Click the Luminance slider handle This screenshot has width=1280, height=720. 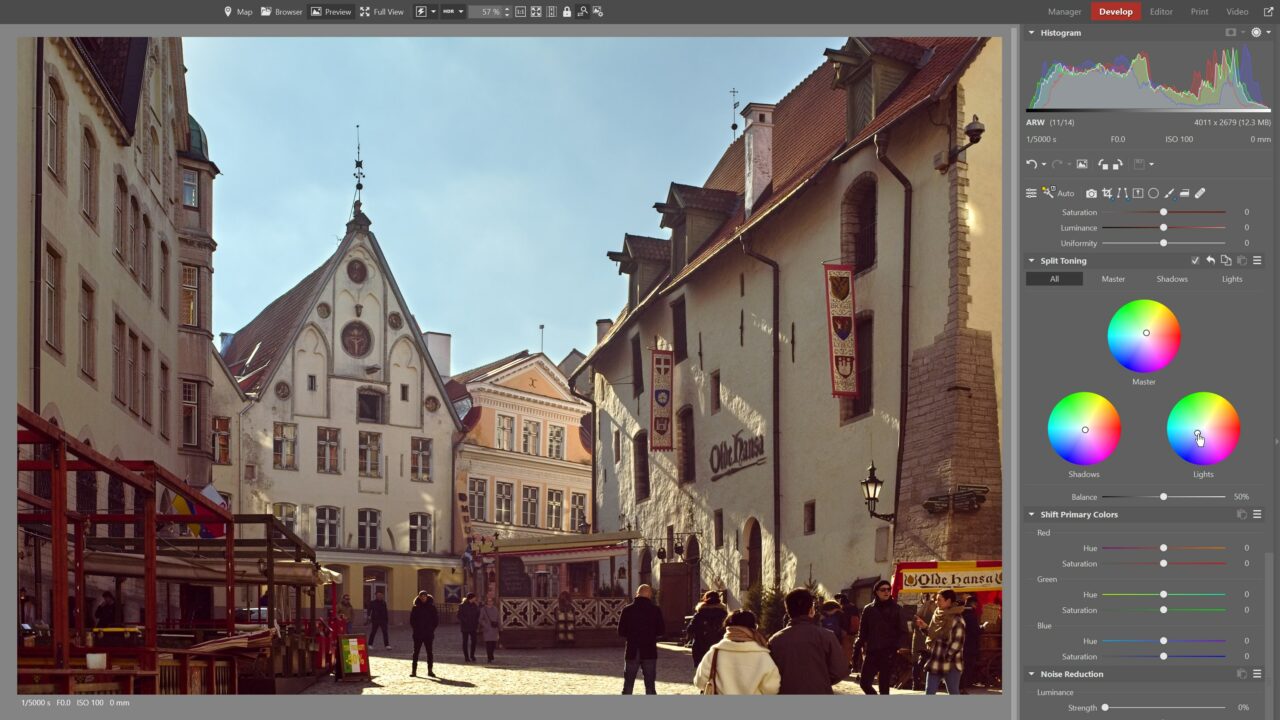pyautogui.click(x=1163, y=228)
